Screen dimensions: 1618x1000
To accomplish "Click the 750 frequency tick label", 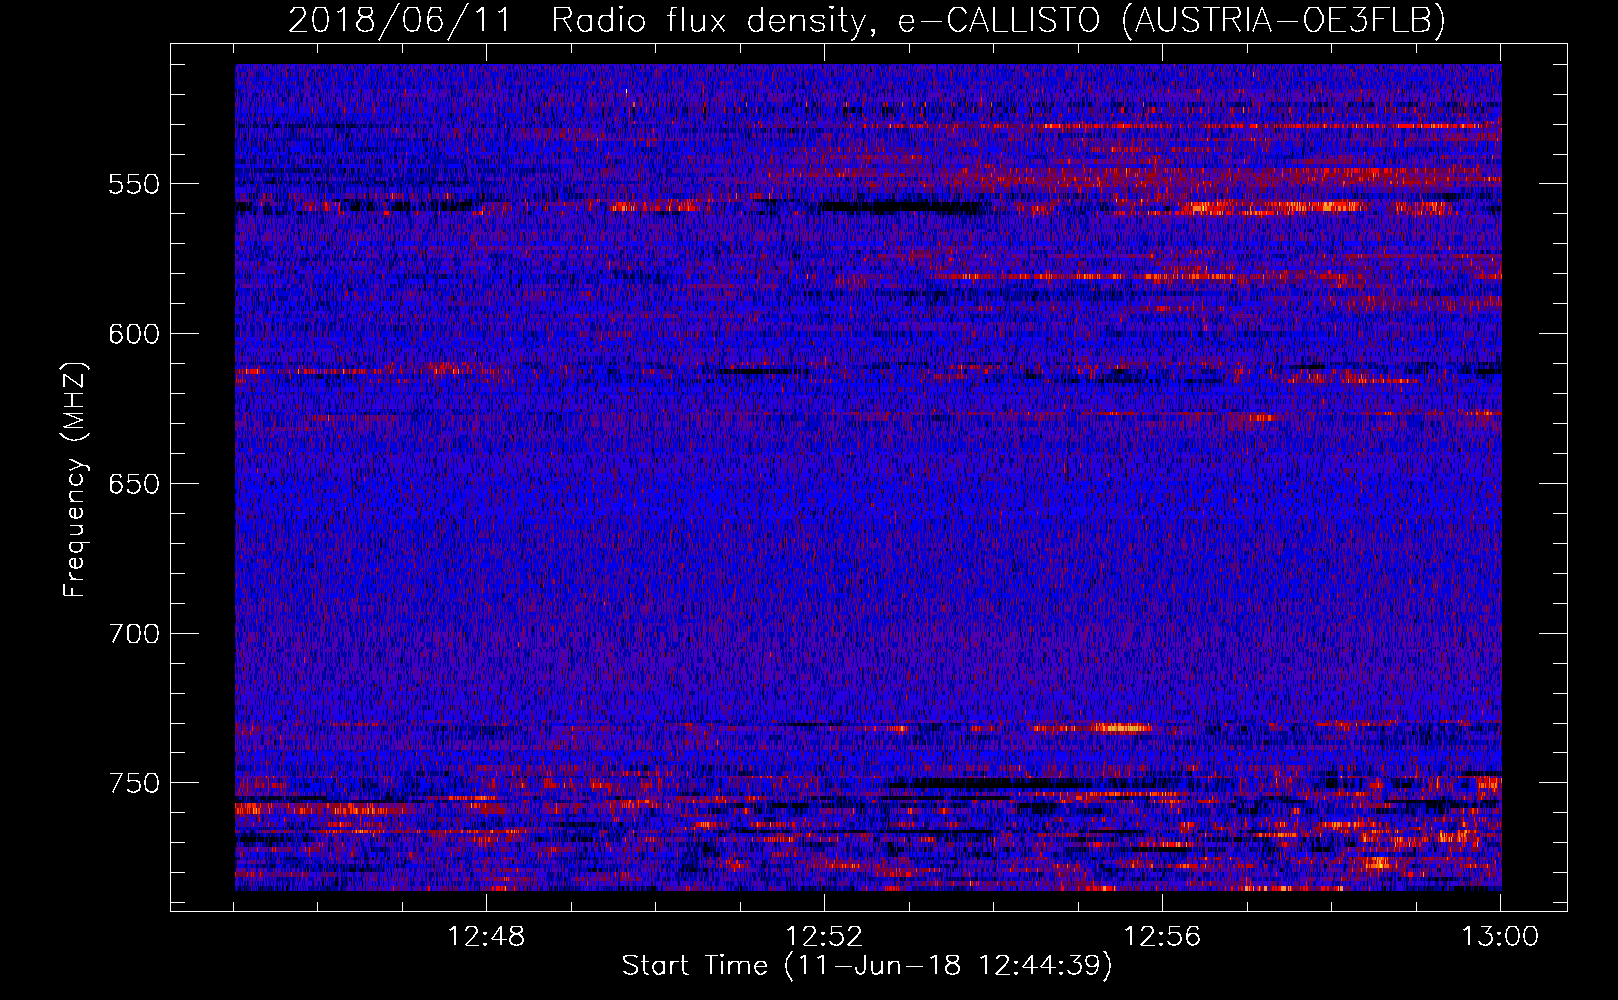I will [134, 783].
